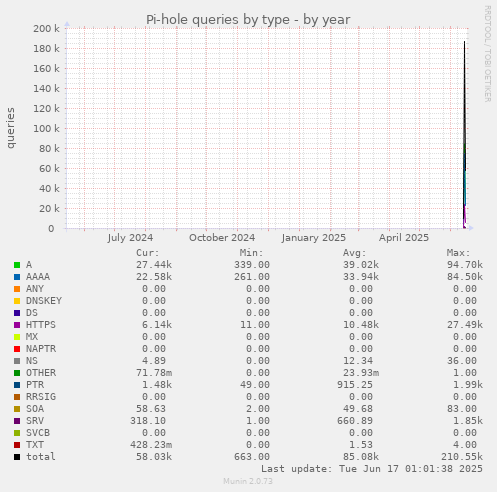Click the 'April 2025' axis label

404,238
